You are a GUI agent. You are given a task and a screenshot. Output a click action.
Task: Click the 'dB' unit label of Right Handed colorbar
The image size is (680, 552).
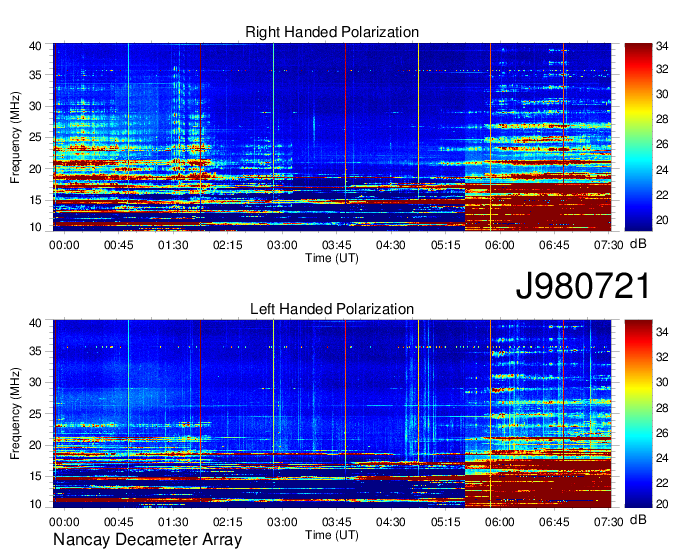tap(638, 244)
